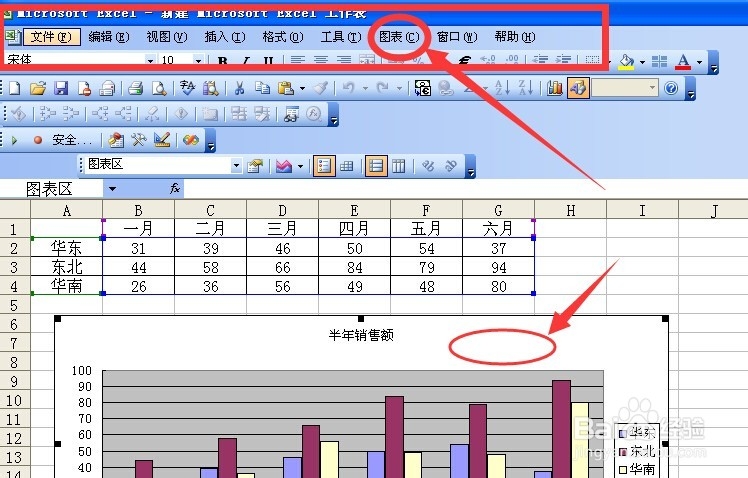This screenshot has height=478, width=748.
Task: Open the 视图(V) menu
Action: coord(166,37)
